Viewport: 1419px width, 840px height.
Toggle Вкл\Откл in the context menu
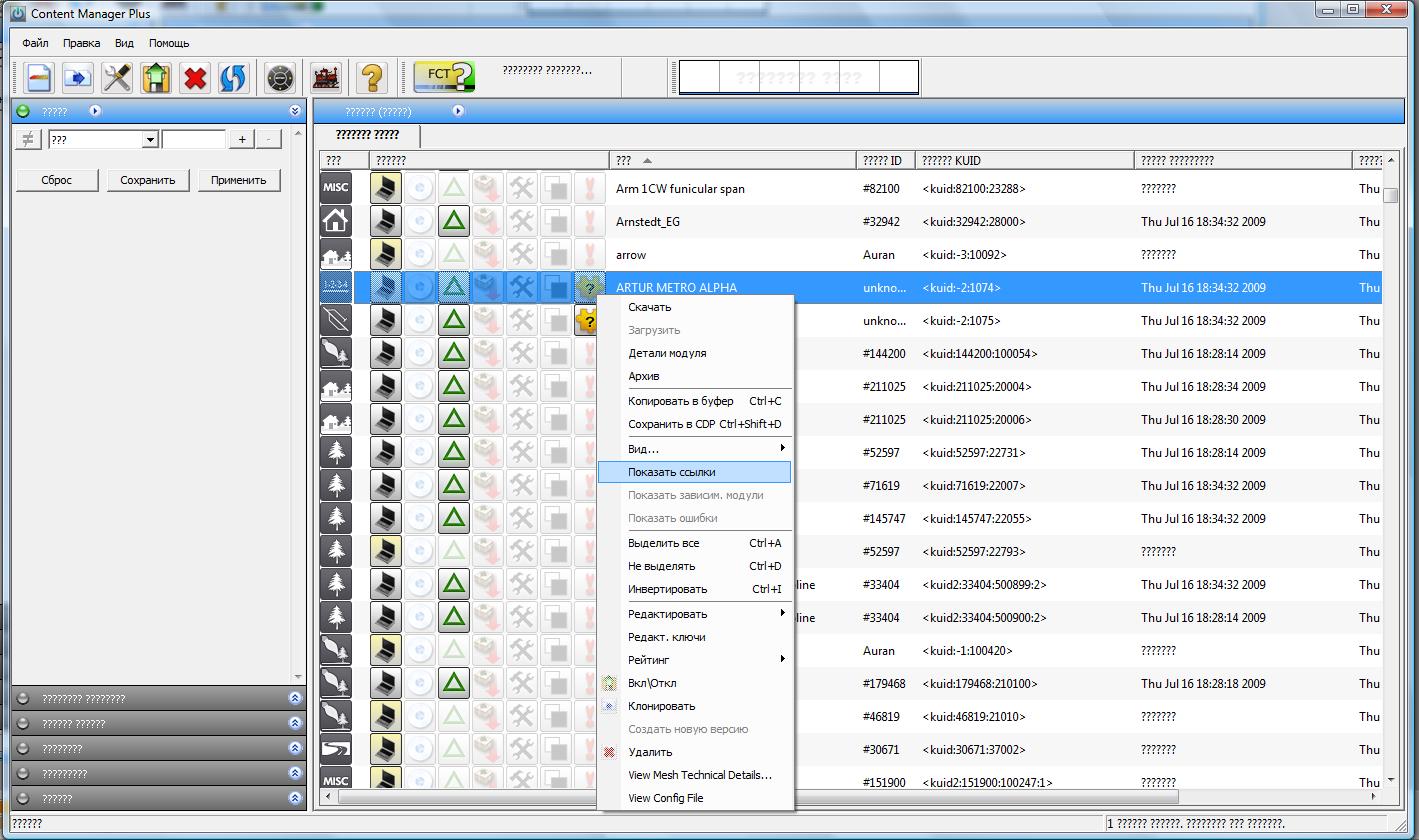[x=652, y=683]
